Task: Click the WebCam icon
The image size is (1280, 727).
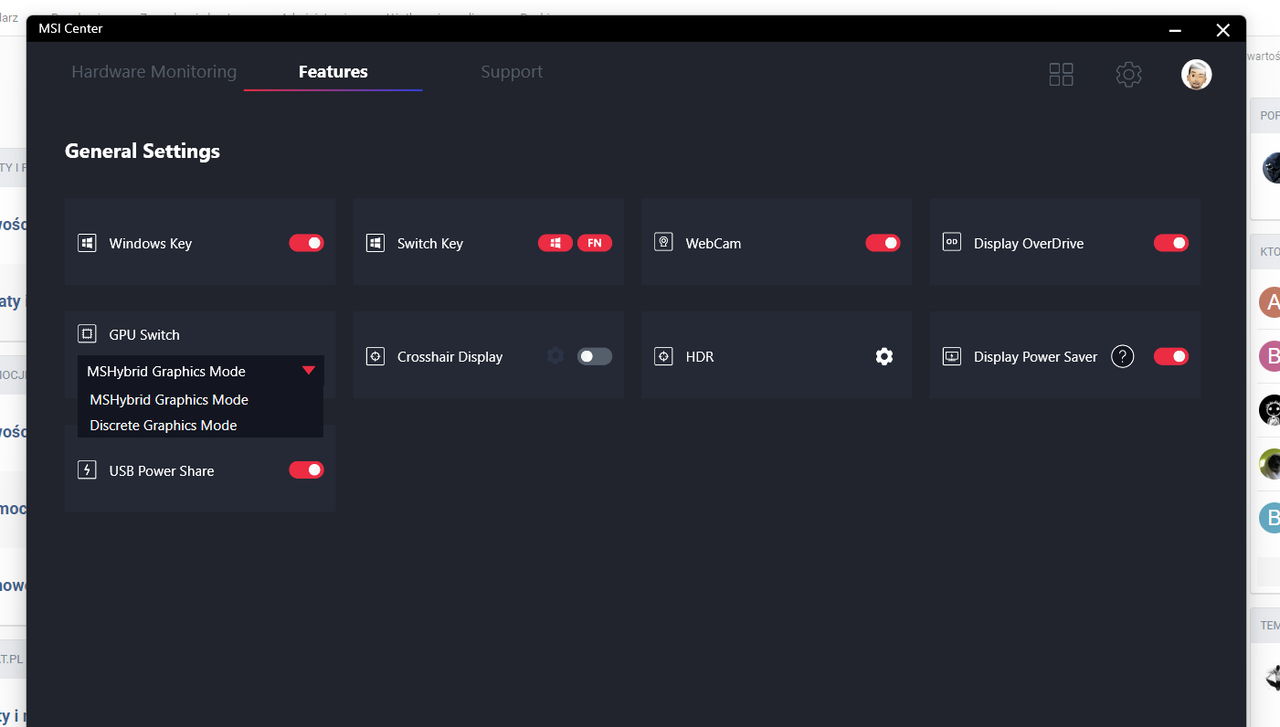Action: coord(663,242)
